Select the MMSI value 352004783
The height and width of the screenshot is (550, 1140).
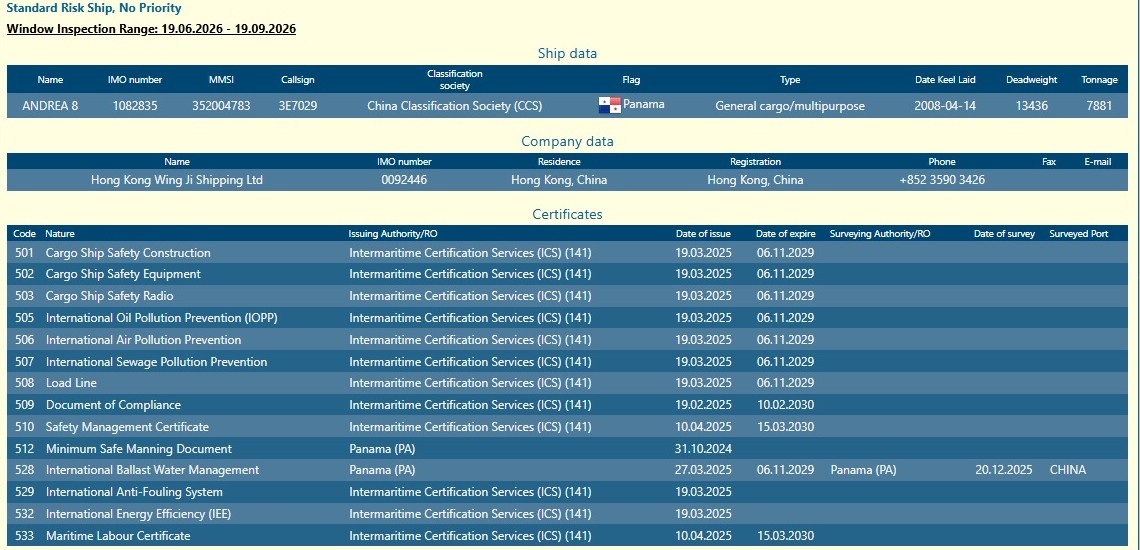click(221, 105)
